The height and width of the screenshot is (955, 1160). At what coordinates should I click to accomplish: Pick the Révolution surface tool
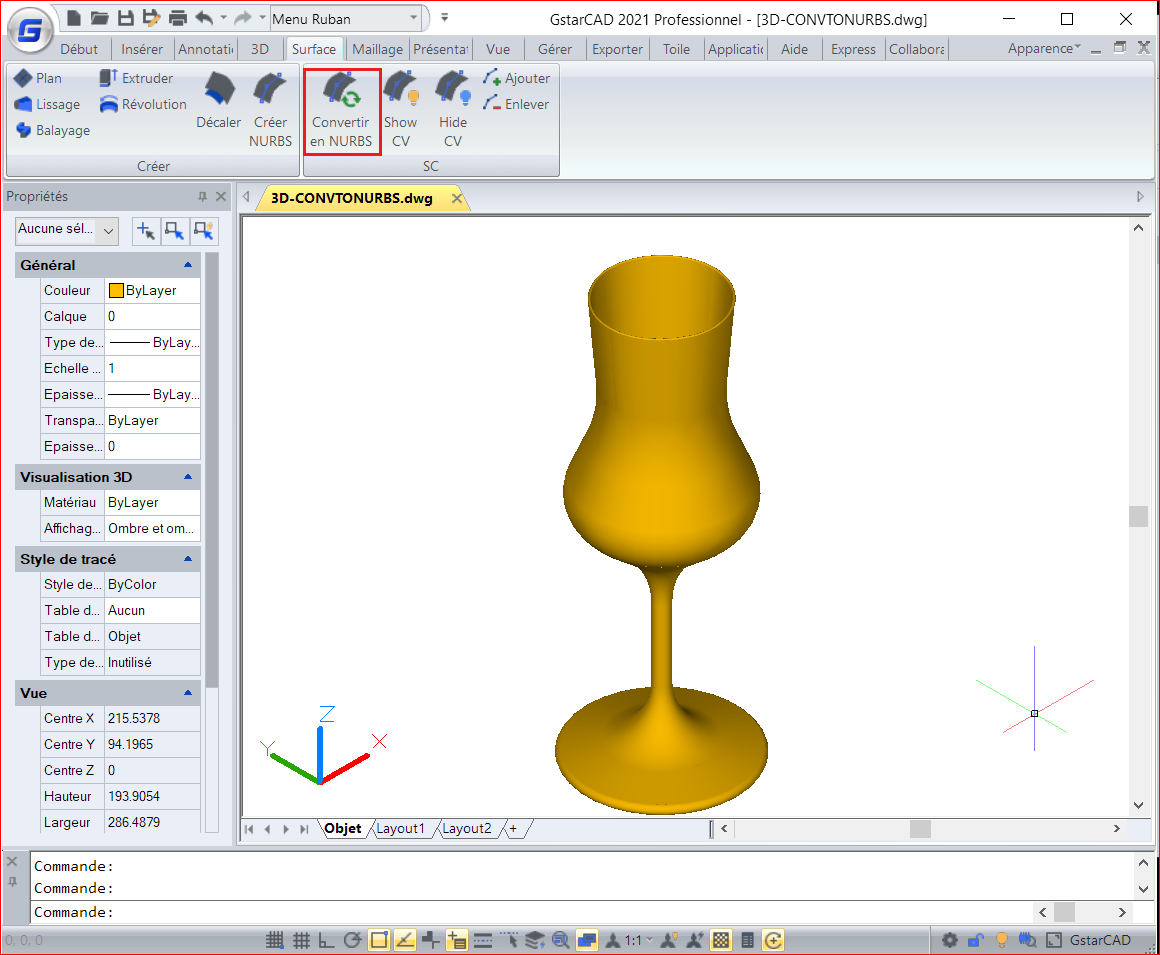click(x=143, y=104)
